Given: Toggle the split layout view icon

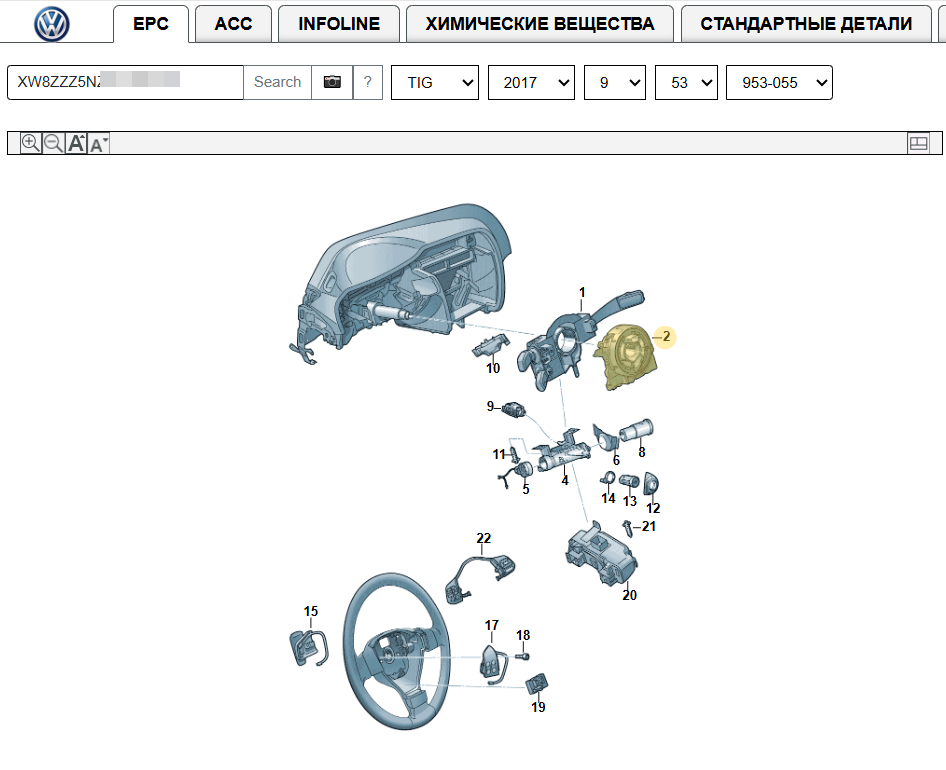Looking at the screenshot, I should coord(918,144).
